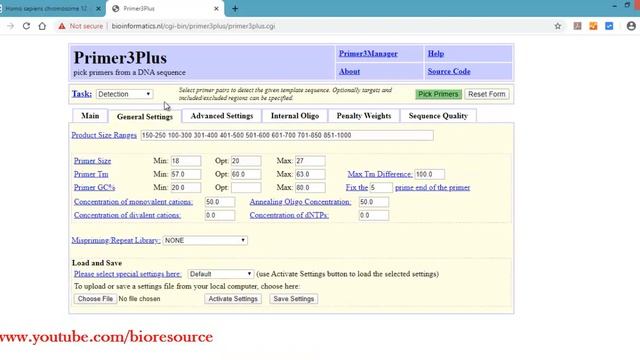Focus the Primer GC% Max field
640x360 pixels.
310,188
